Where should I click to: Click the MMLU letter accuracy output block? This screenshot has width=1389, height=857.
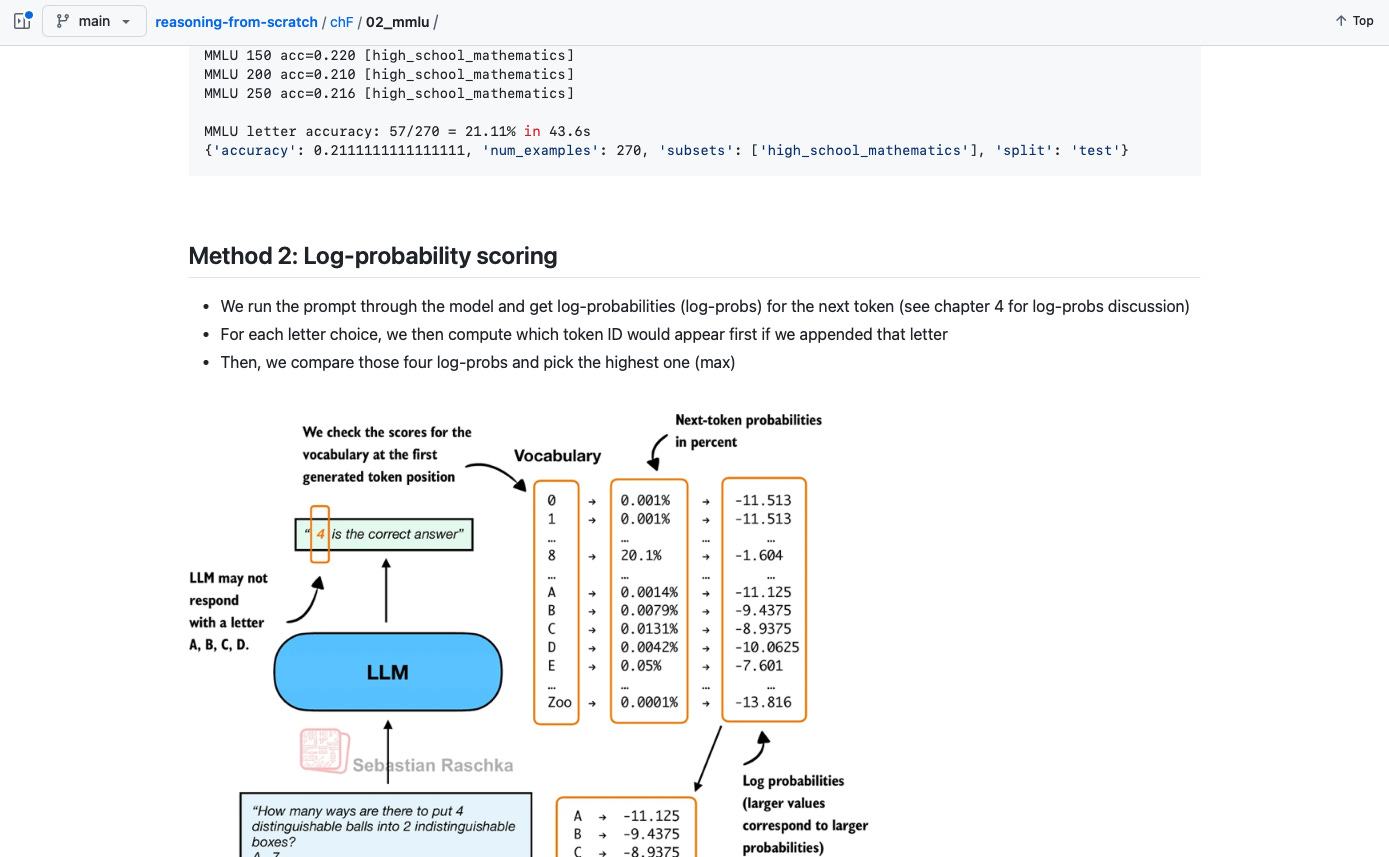[x=396, y=131]
